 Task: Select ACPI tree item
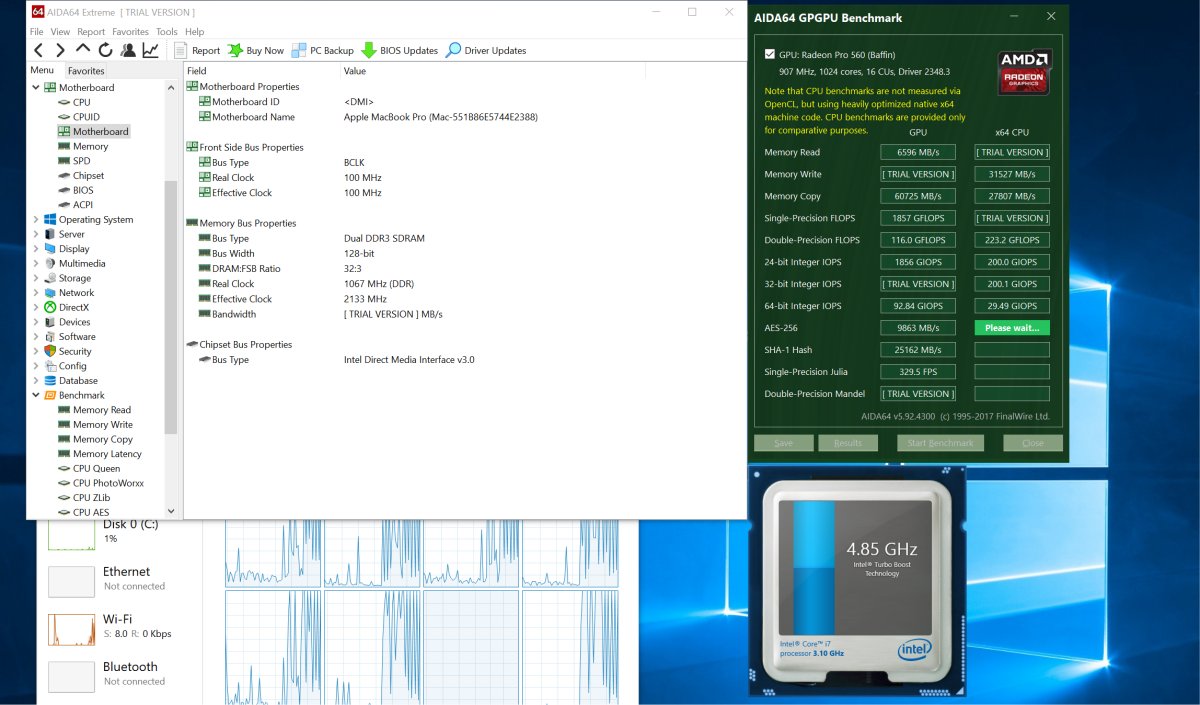click(83, 205)
